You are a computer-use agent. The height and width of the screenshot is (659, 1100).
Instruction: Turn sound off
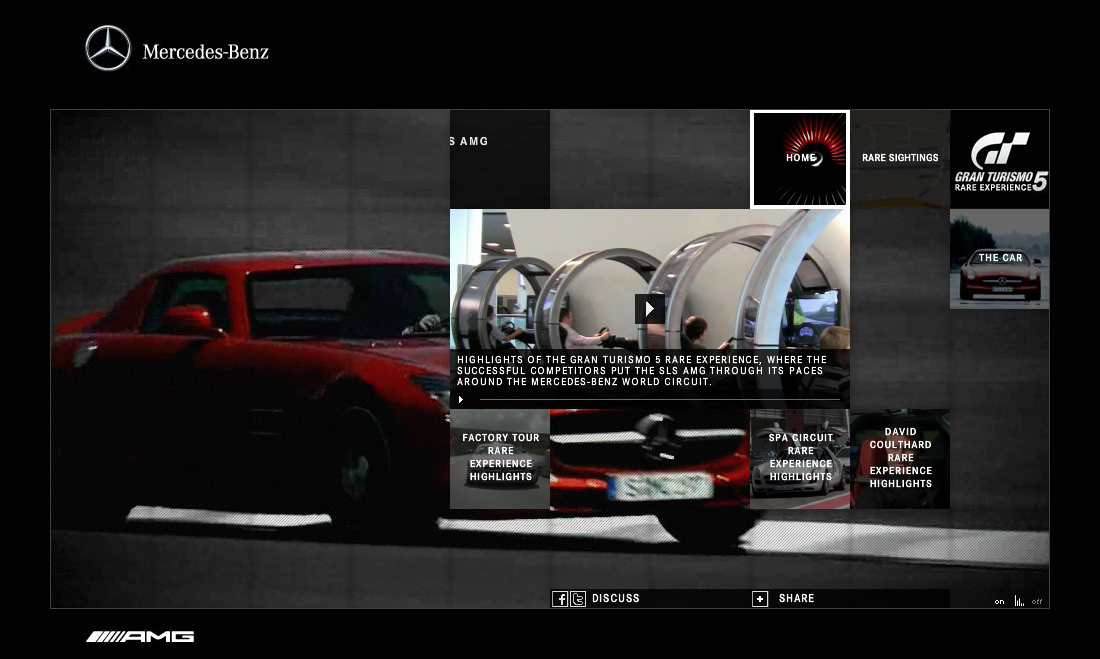pyautogui.click(x=1037, y=601)
